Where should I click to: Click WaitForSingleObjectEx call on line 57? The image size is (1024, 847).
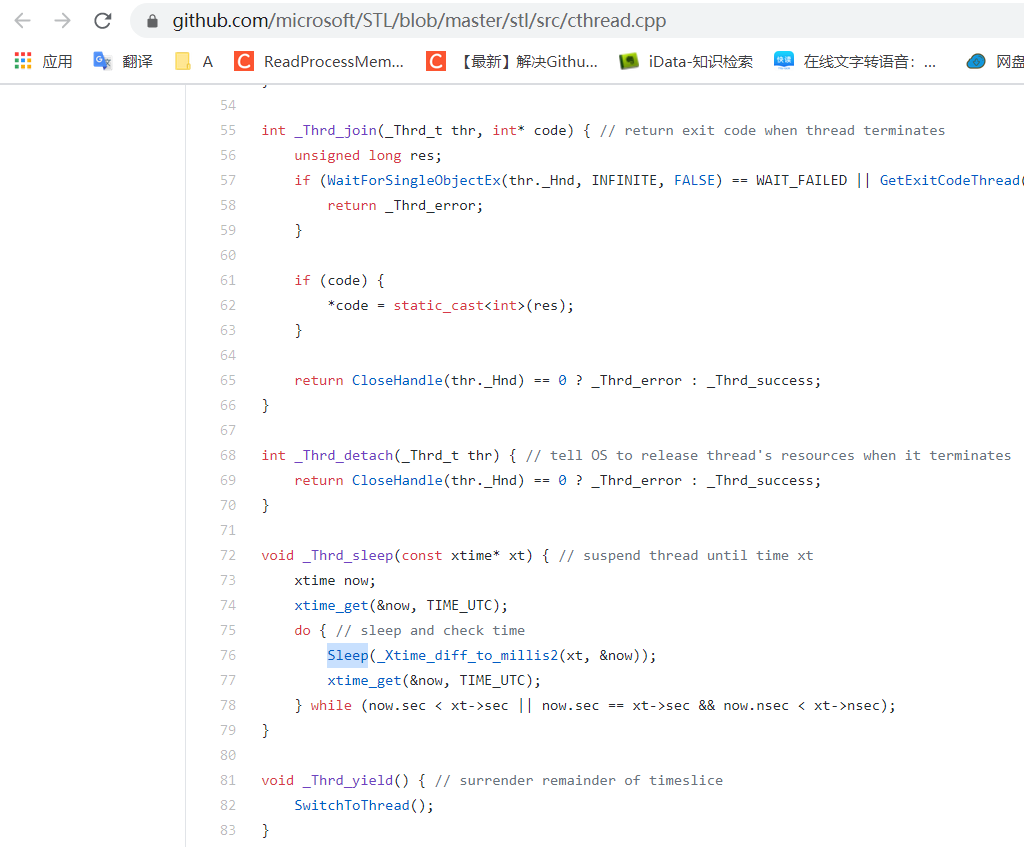pos(414,180)
